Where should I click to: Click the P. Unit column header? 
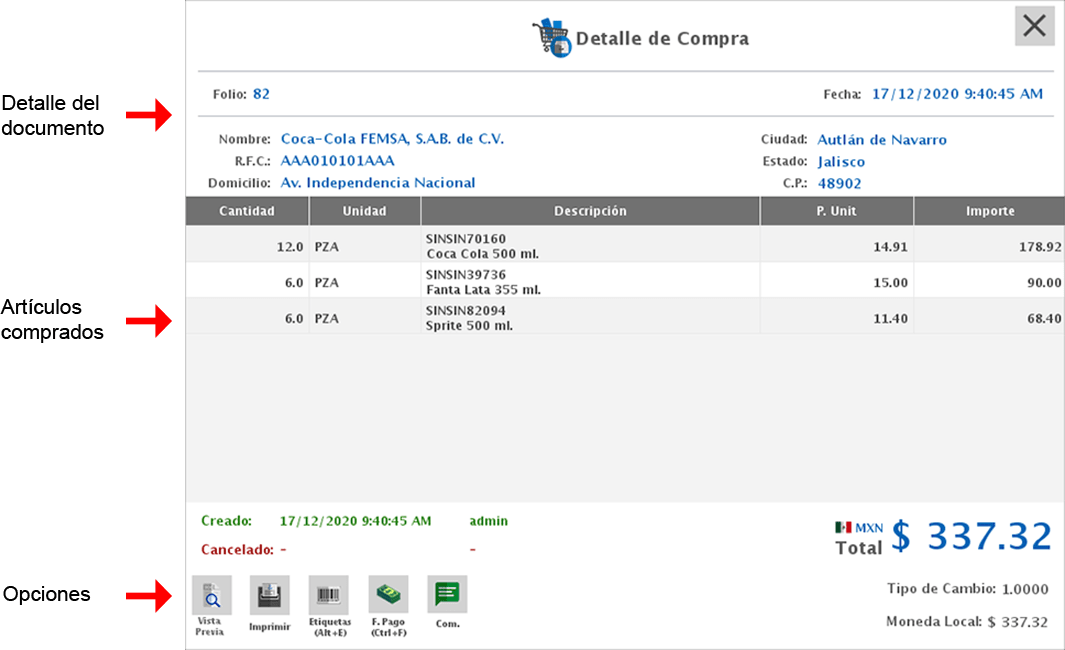point(836,211)
